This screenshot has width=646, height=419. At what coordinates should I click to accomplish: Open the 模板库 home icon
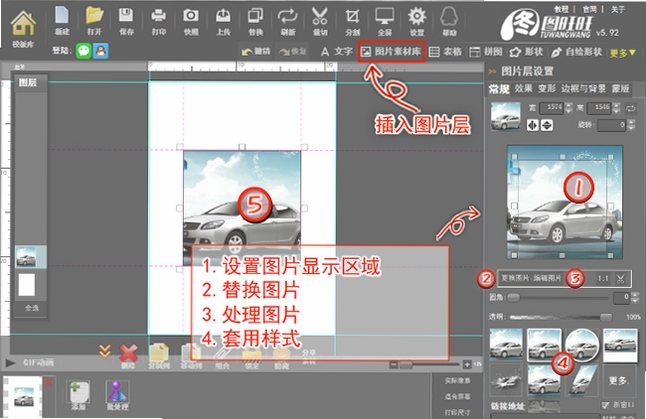[23, 24]
